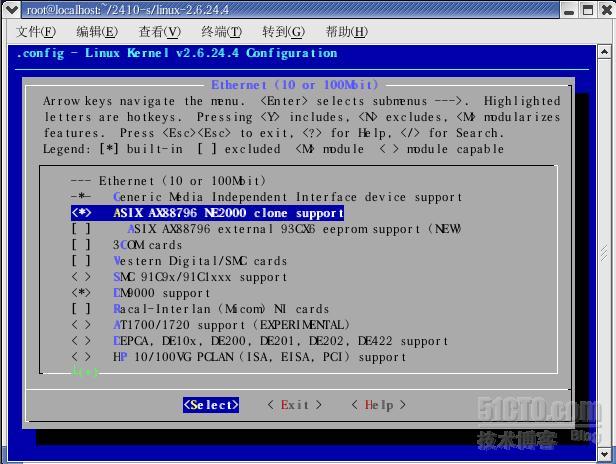The image size is (616, 464).
Task: Activate the < Help > button
Action: [379, 405]
